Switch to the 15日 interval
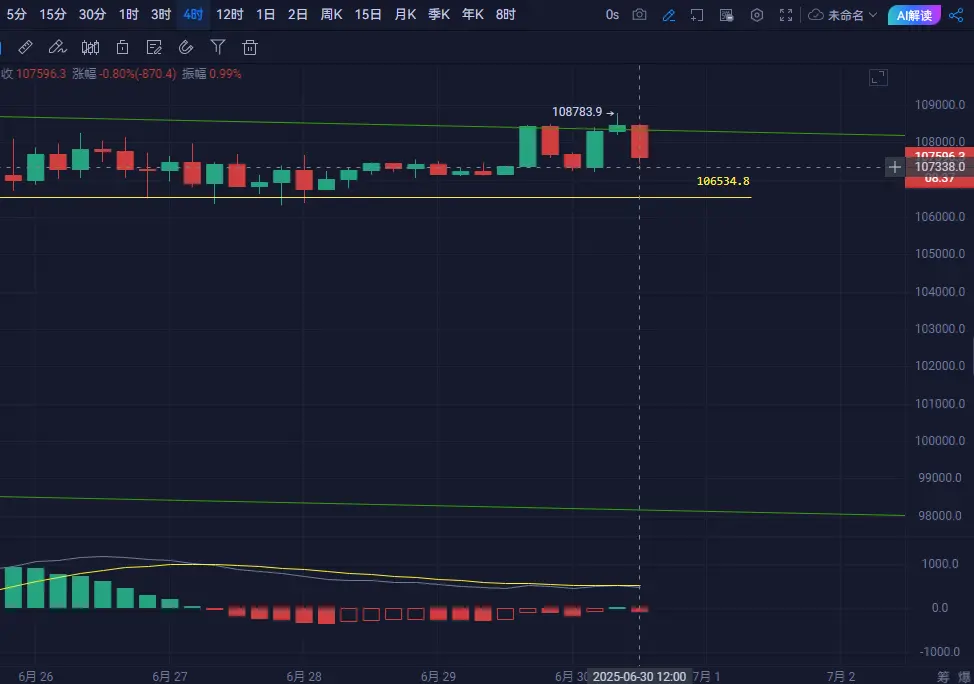This screenshot has width=974, height=684. click(368, 14)
